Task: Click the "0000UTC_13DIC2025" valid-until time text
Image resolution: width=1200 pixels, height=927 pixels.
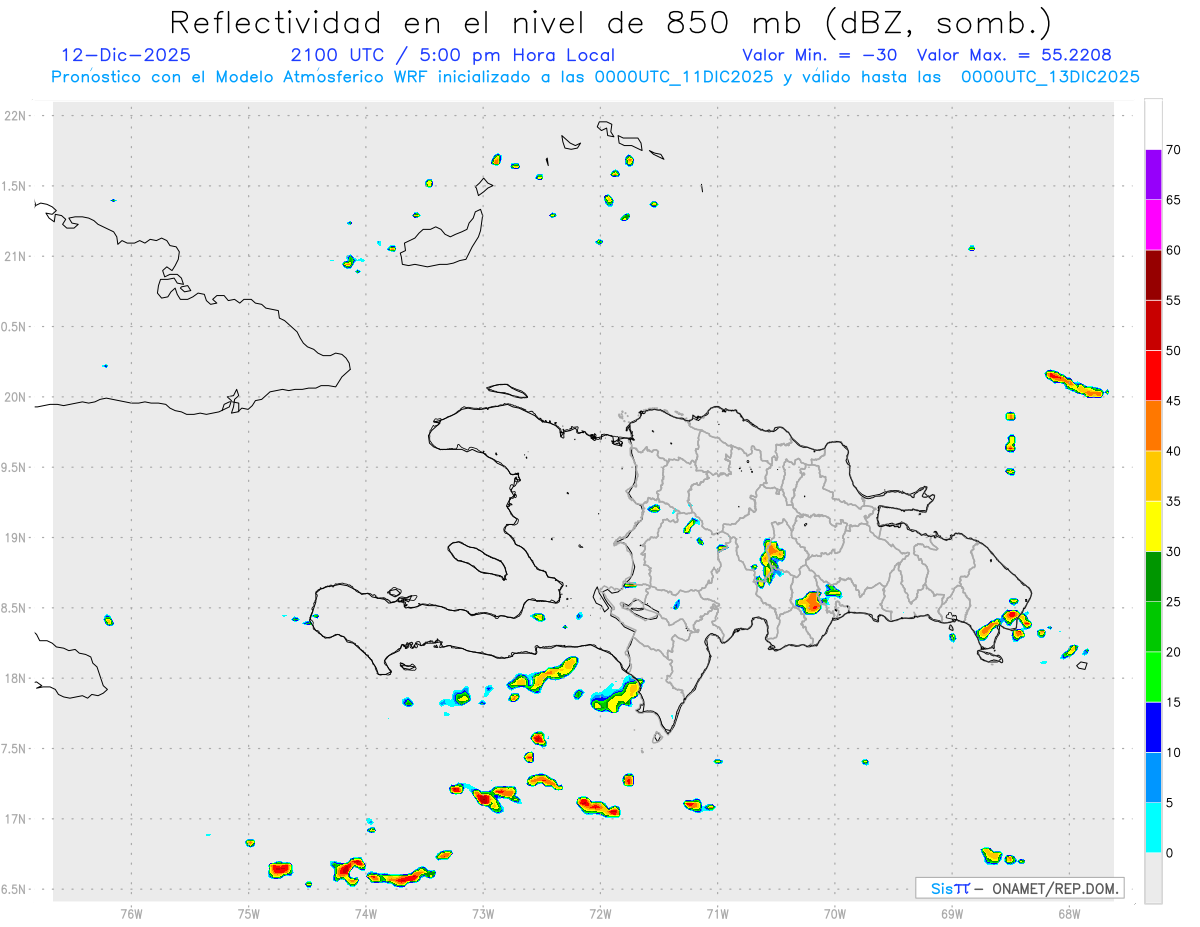Action: [1050, 77]
